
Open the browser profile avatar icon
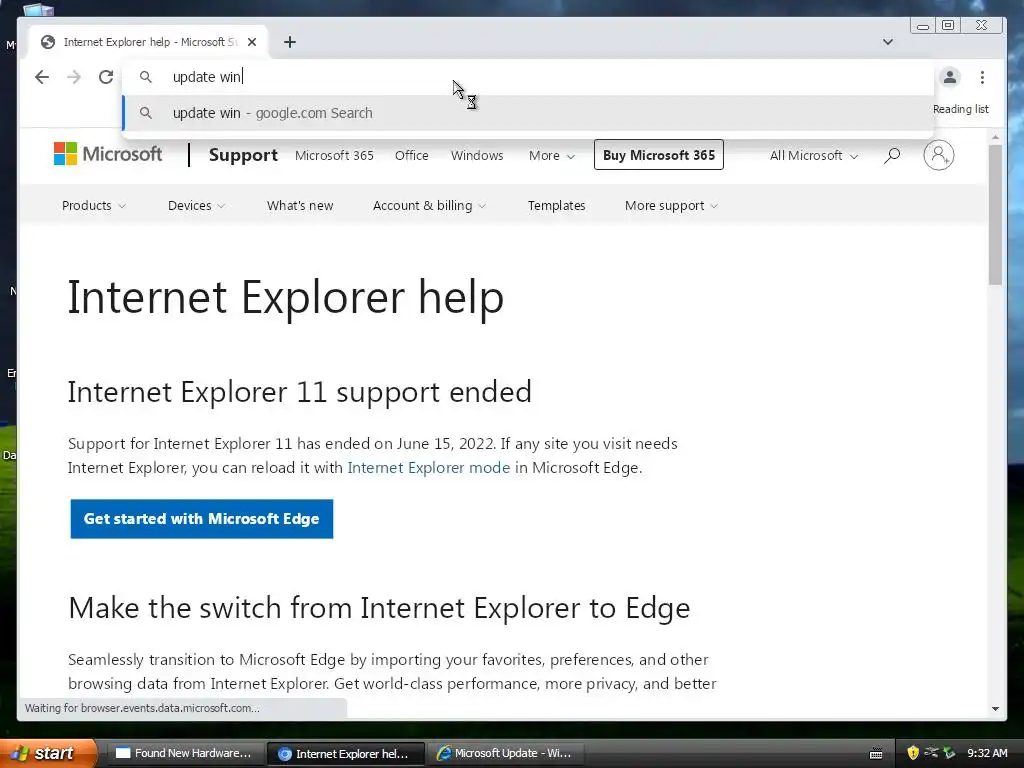point(950,77)
